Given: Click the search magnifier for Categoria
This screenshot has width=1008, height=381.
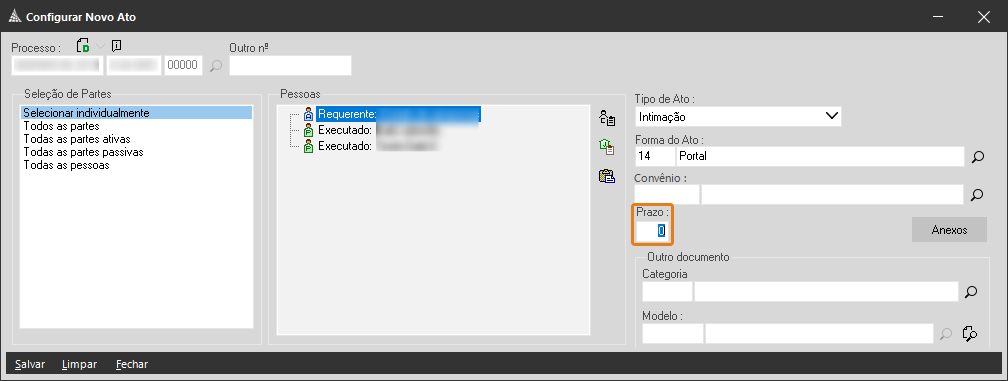Looking at the screenshot, I should (x=971, y=292).
